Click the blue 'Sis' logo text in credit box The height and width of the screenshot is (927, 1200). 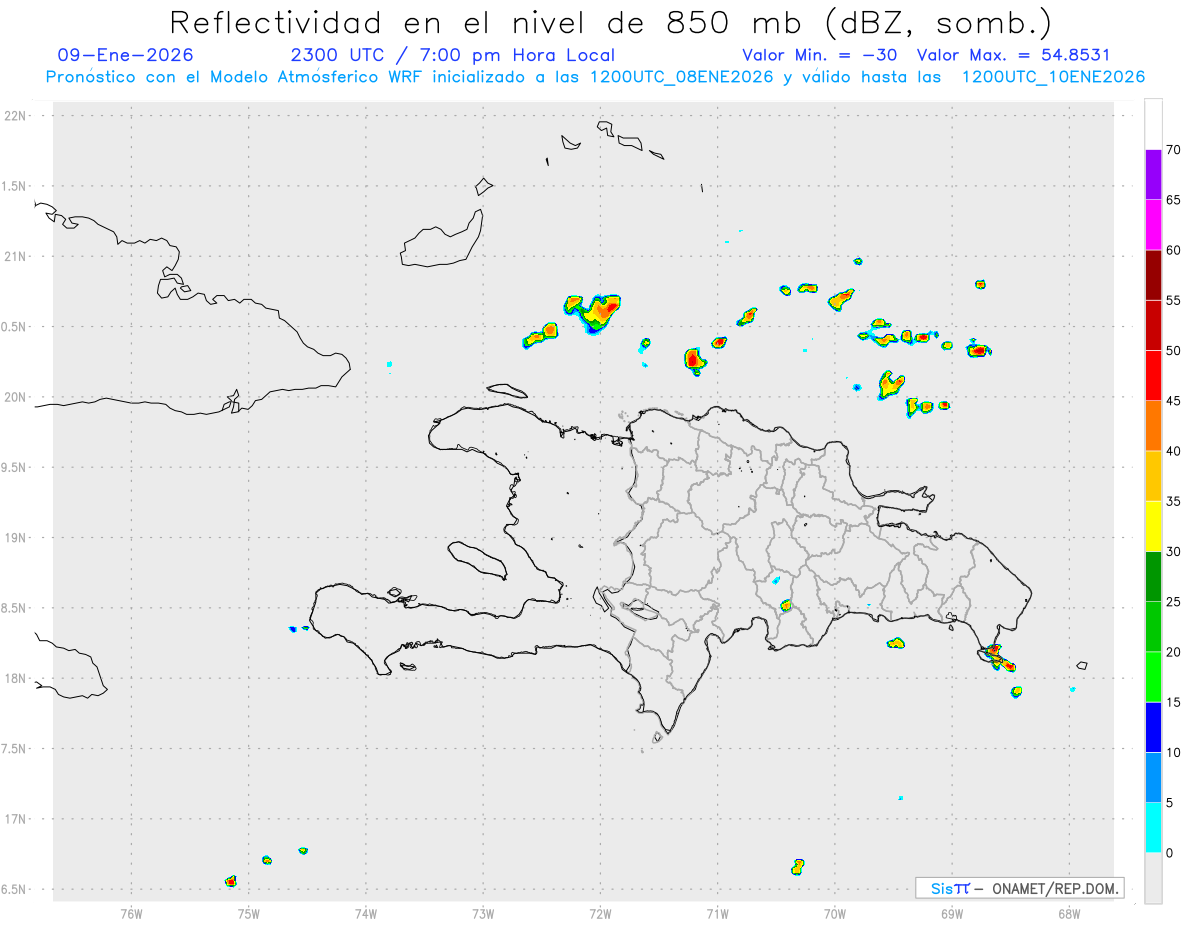pyautogui.click(x=942, y=888)
